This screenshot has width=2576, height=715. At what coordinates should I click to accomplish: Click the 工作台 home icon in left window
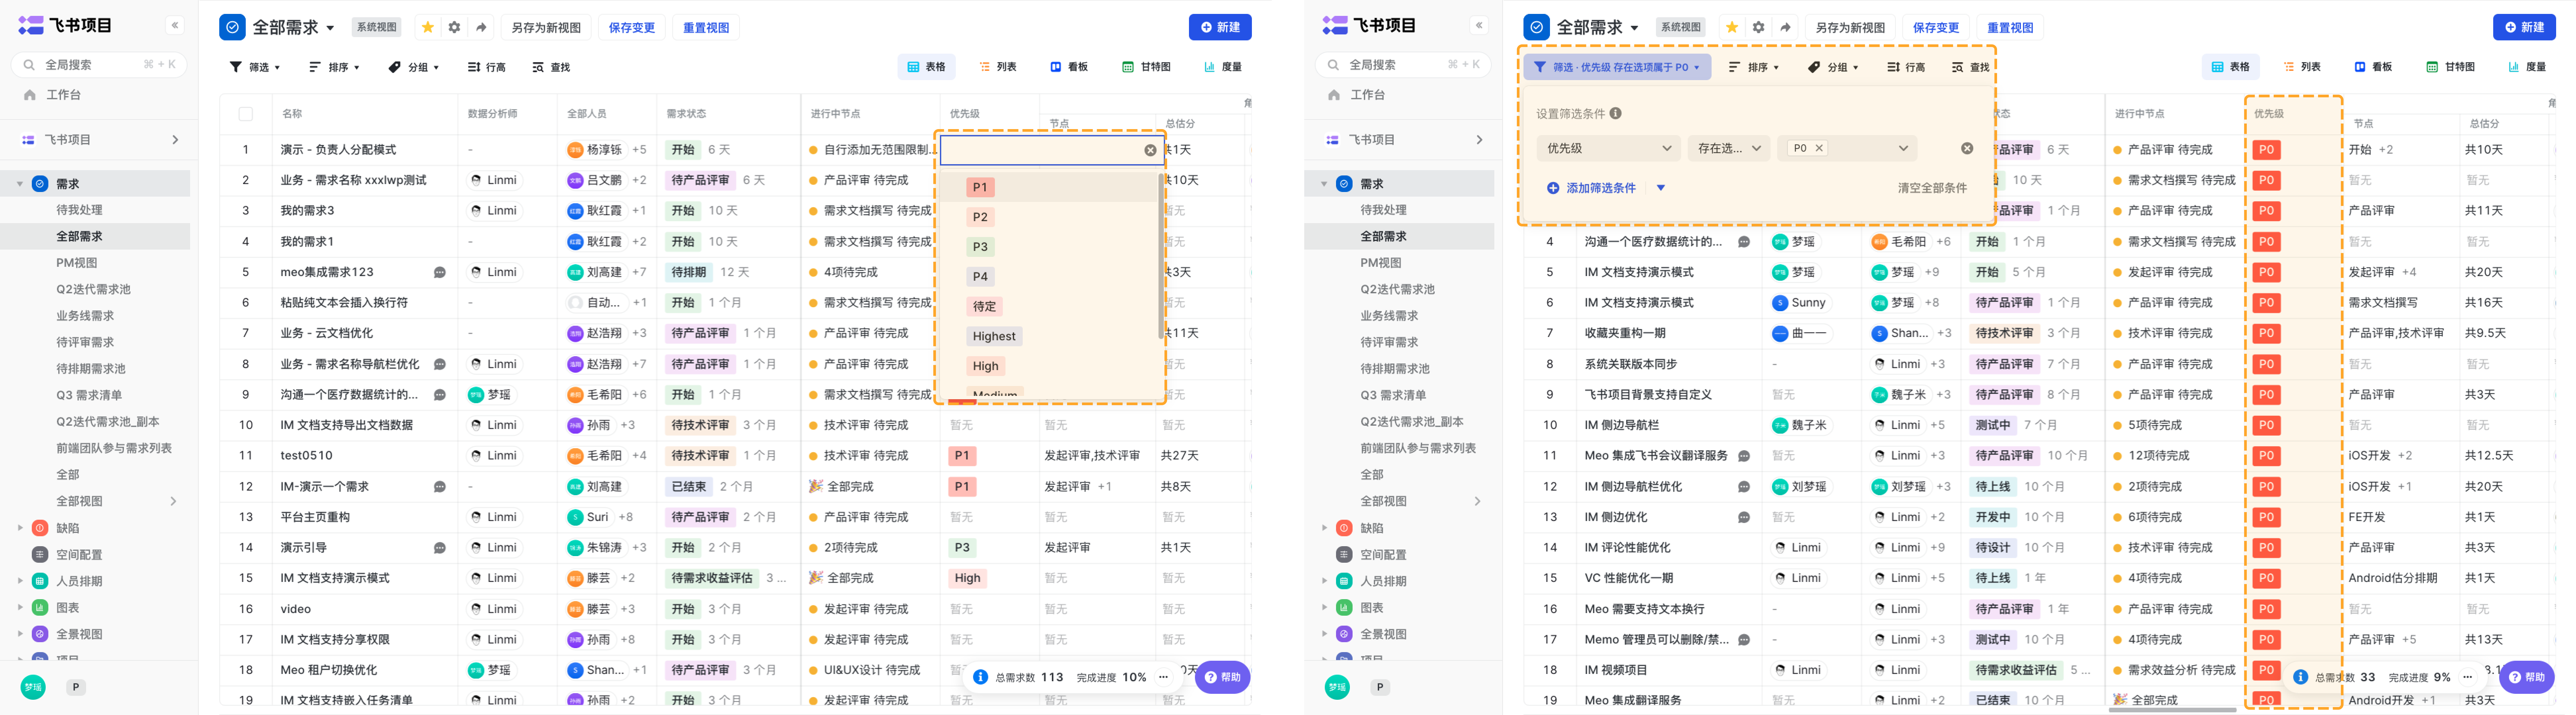[x=30, y=95]
